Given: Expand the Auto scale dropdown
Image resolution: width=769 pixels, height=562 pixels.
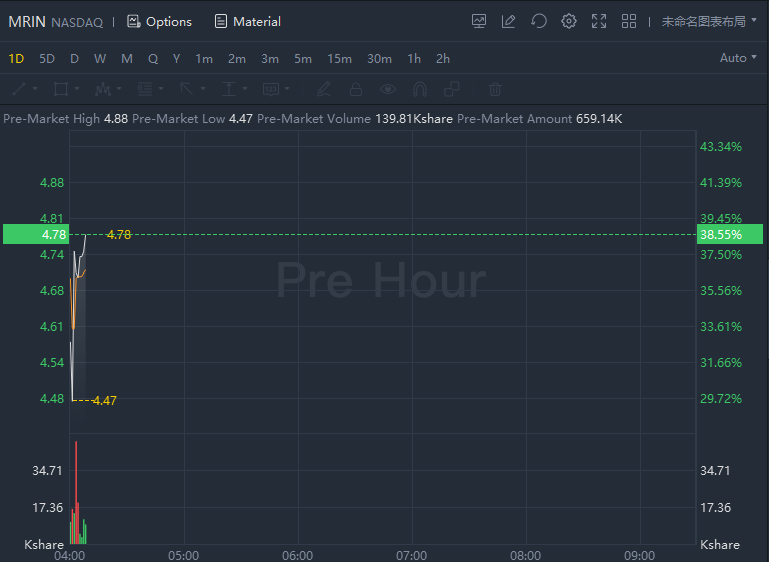Looking at the screenshot, I should click(x=738, y=58).
